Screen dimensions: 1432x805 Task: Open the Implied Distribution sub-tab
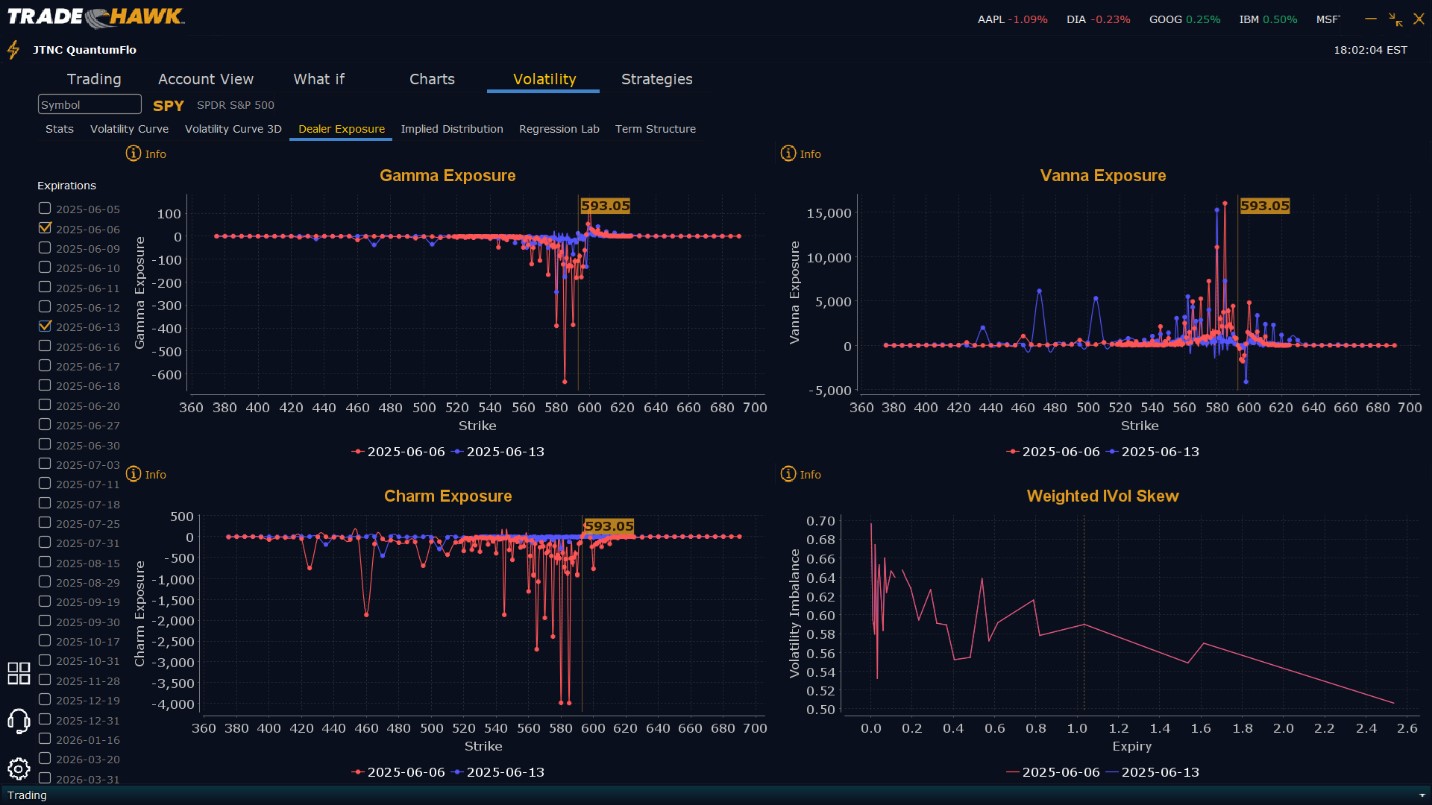[452, 129]
